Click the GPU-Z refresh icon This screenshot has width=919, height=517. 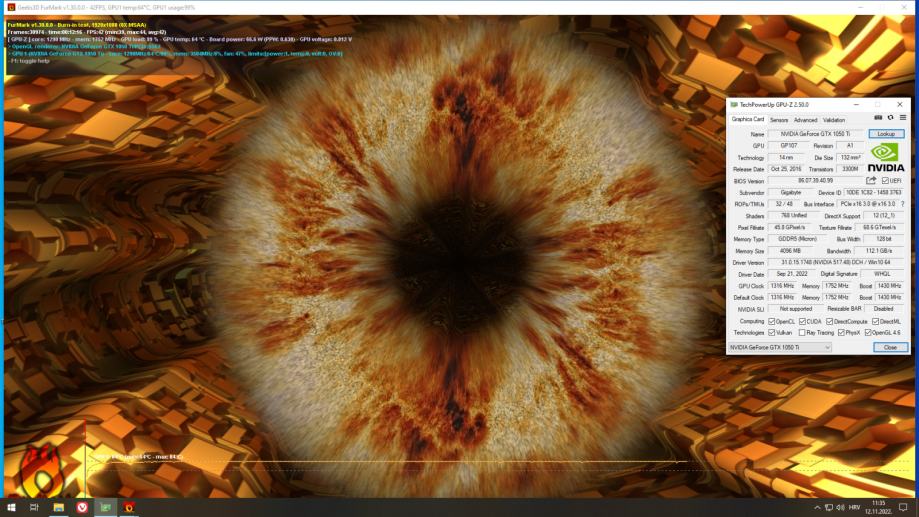click(x=890, y=118)
